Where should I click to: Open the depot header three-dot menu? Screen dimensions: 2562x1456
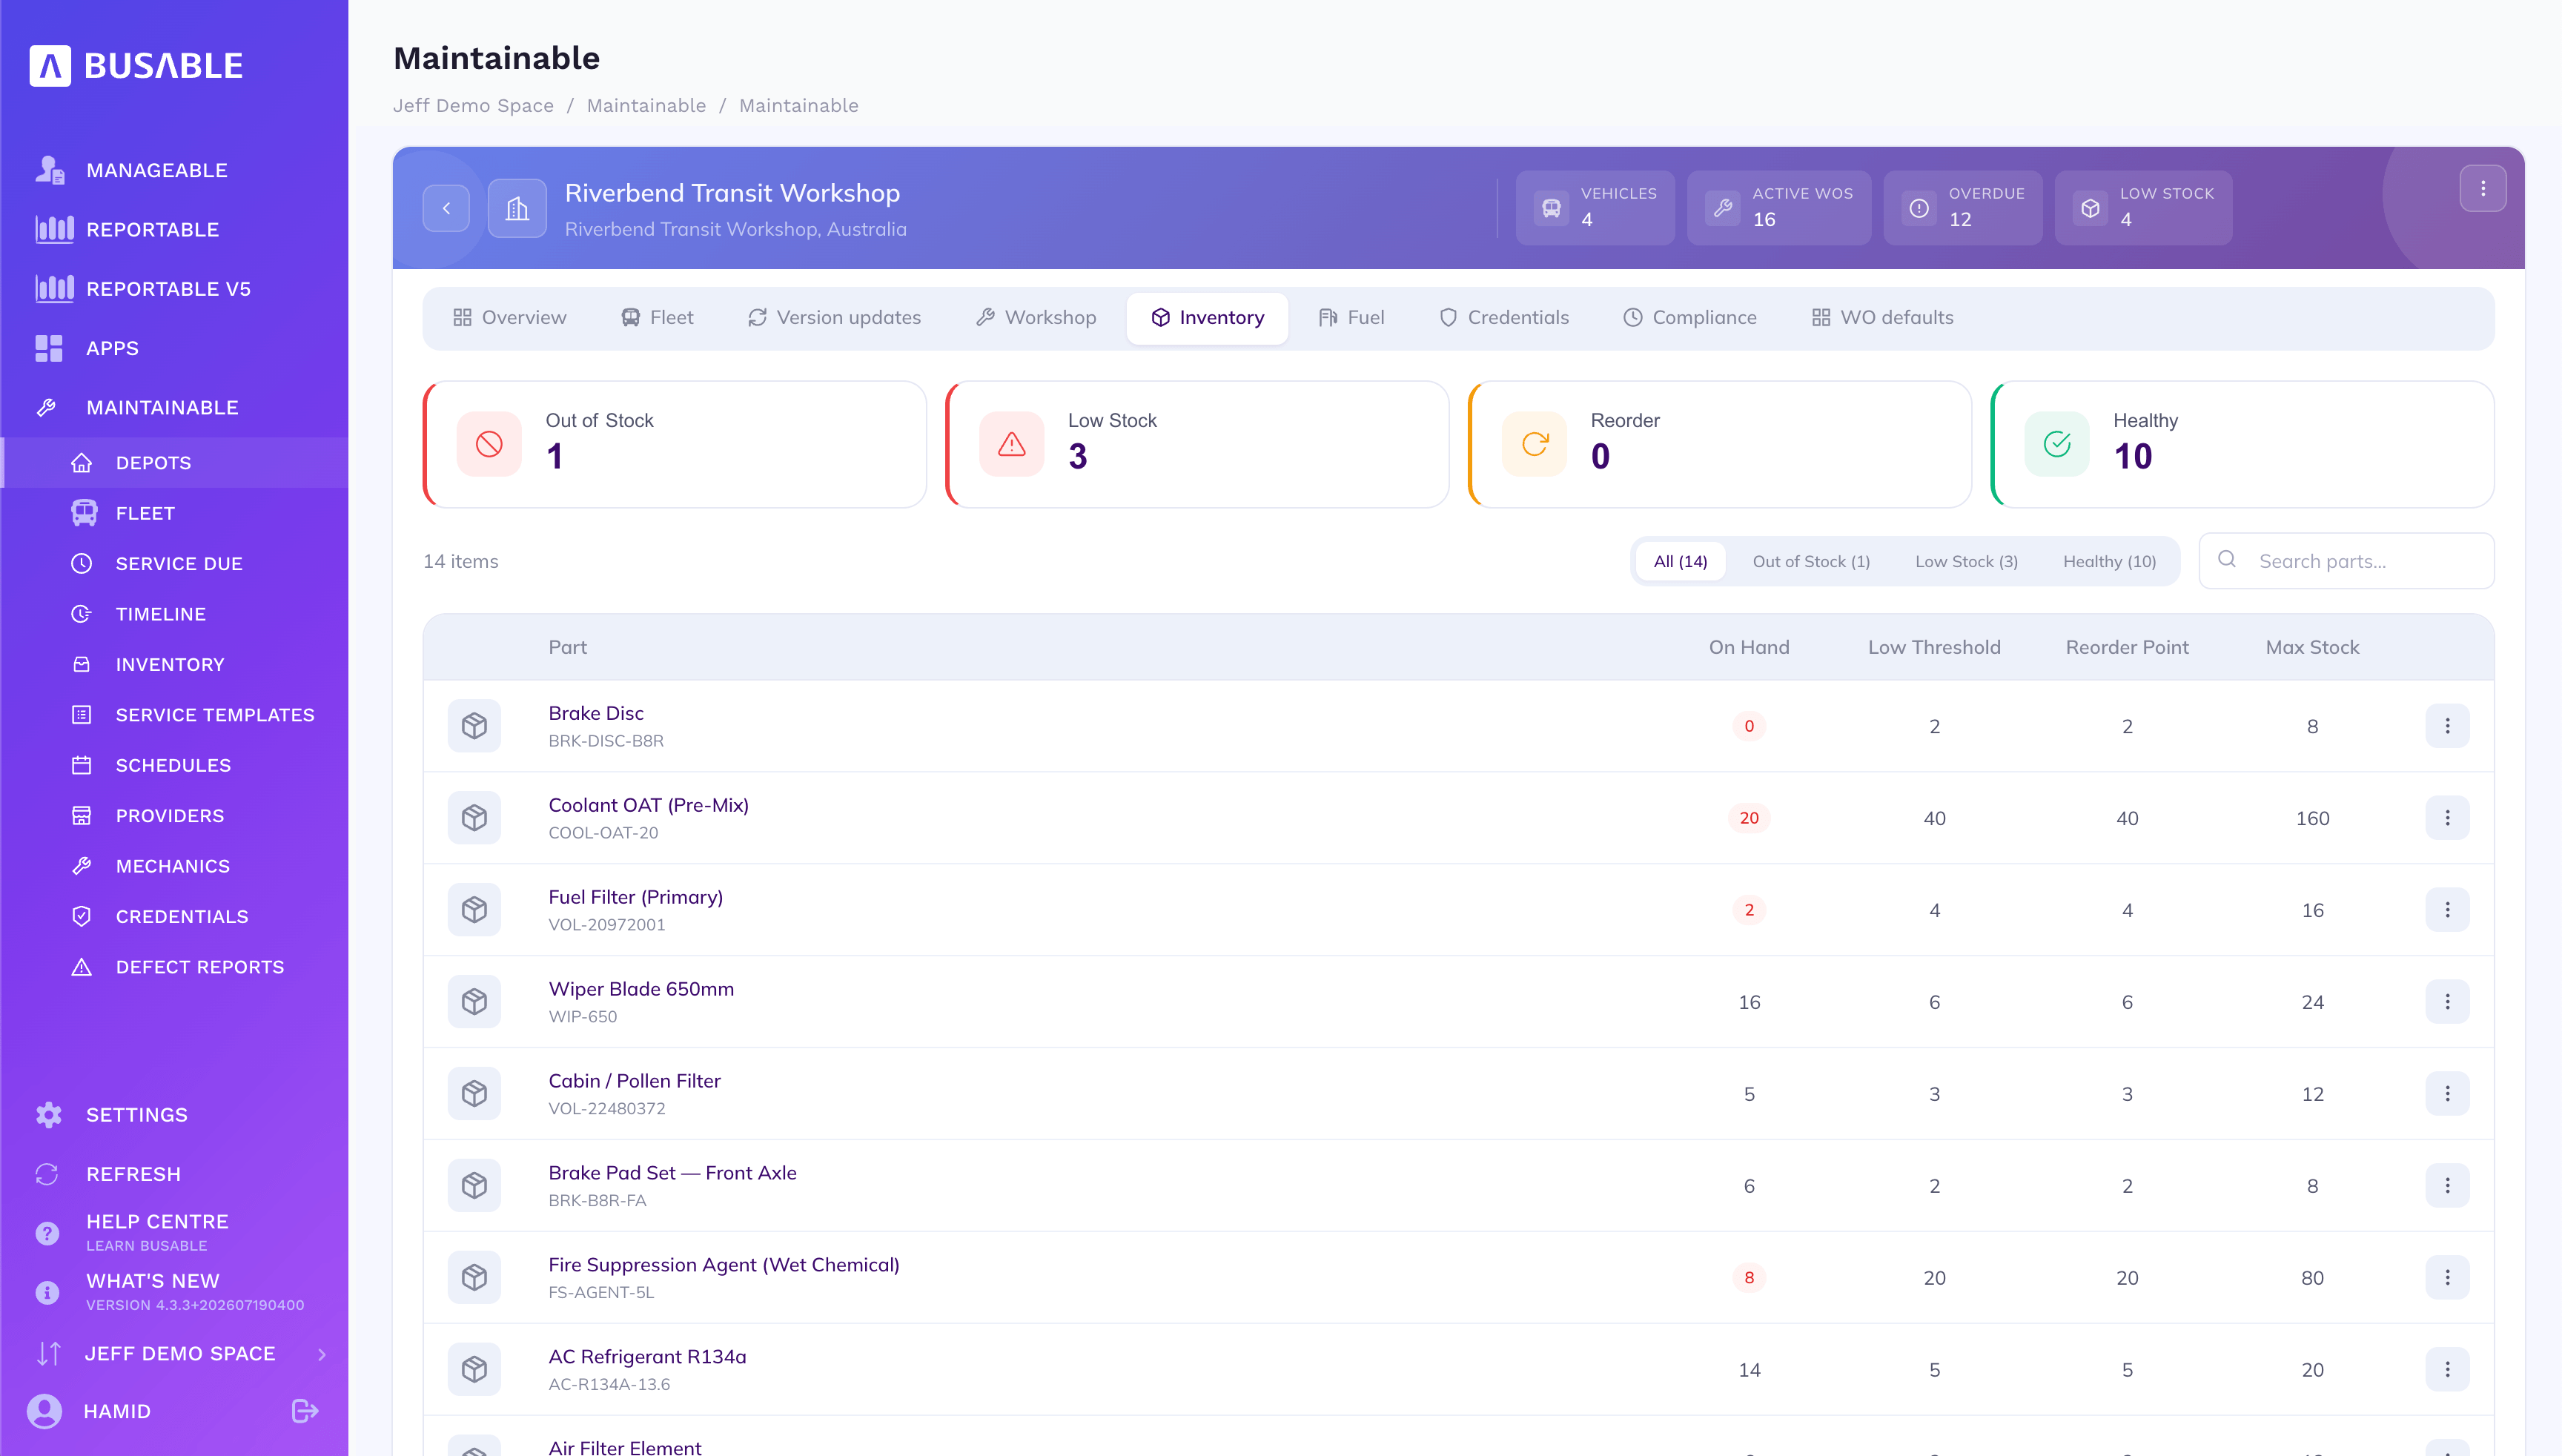coord(2482,188)
